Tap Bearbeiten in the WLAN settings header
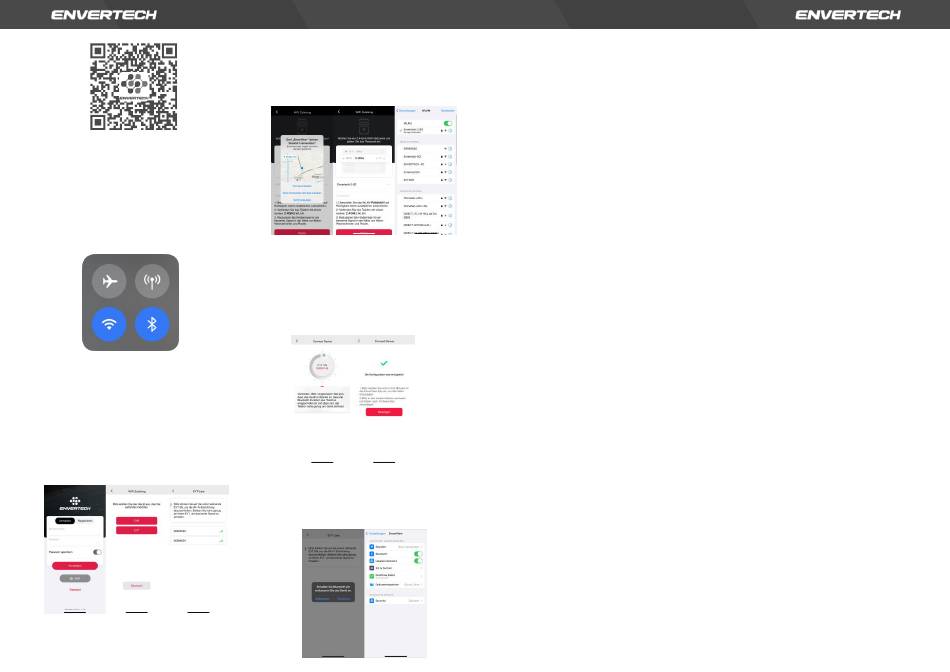The image size is (950, 672). (x=448, y=111)
